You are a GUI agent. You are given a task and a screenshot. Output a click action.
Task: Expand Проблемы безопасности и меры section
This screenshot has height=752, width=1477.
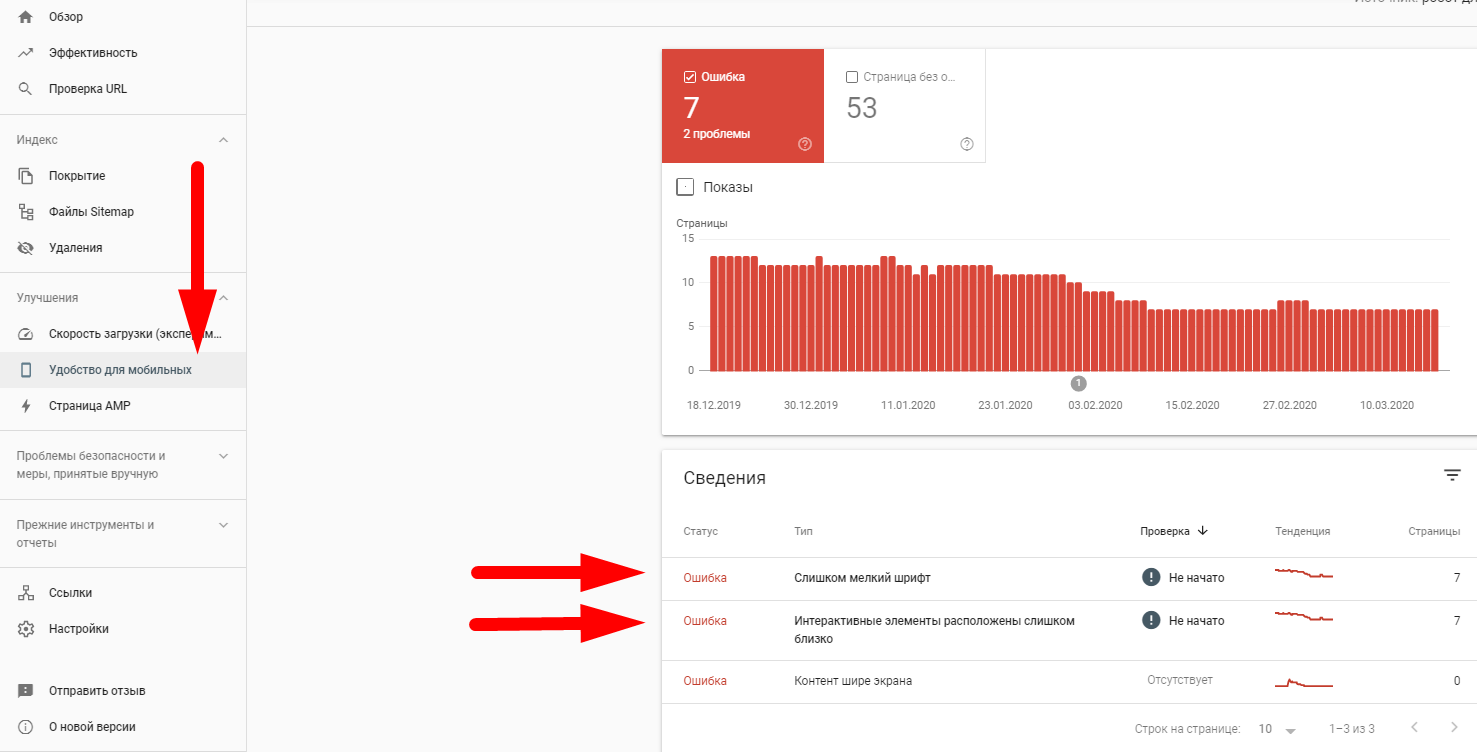(223, 456)
